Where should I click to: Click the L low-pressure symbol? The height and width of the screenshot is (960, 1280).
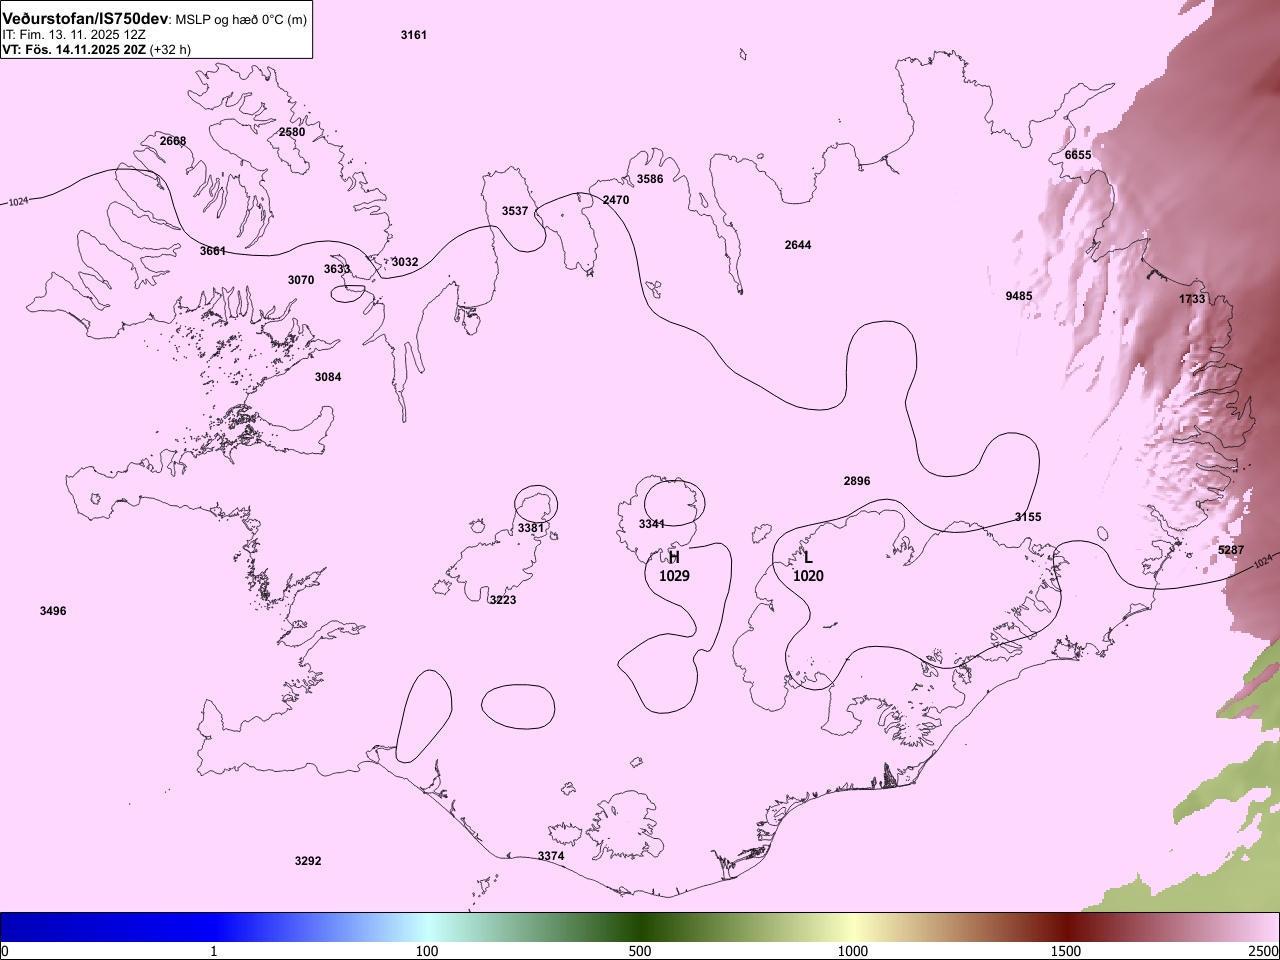(x=808, y=557)
